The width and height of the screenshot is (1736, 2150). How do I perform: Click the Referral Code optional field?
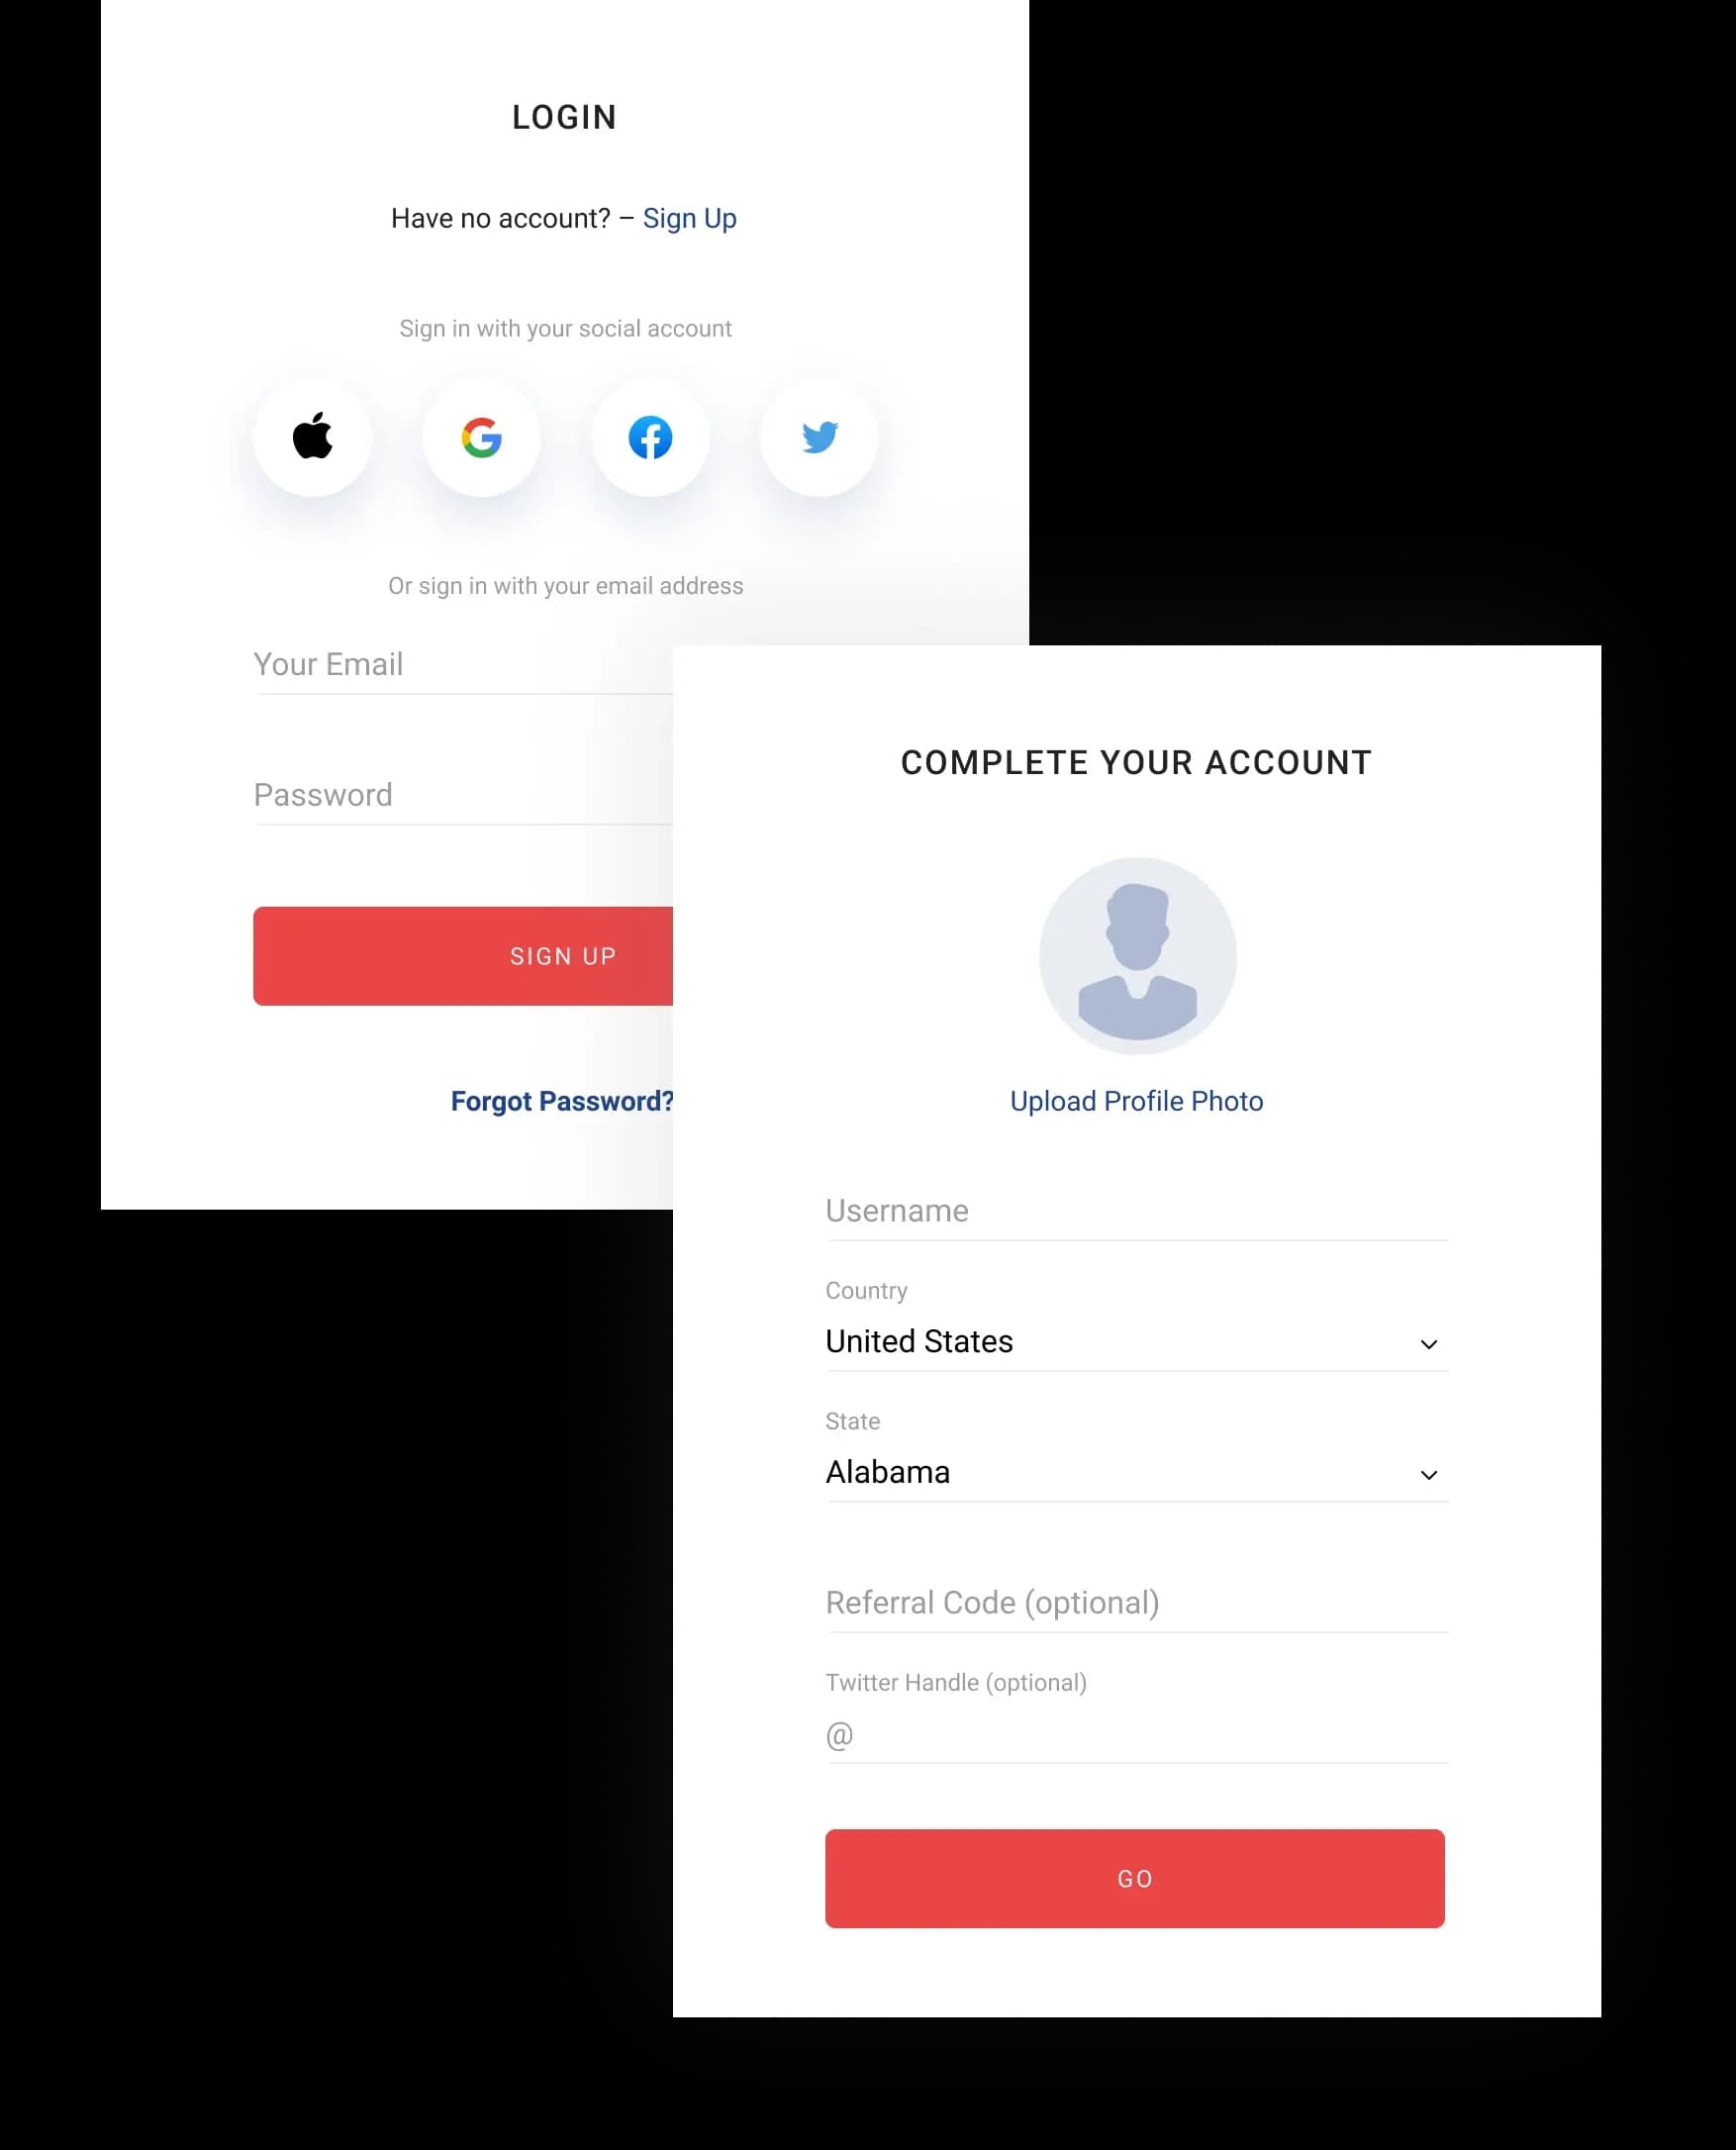tap(1136, 1604)
